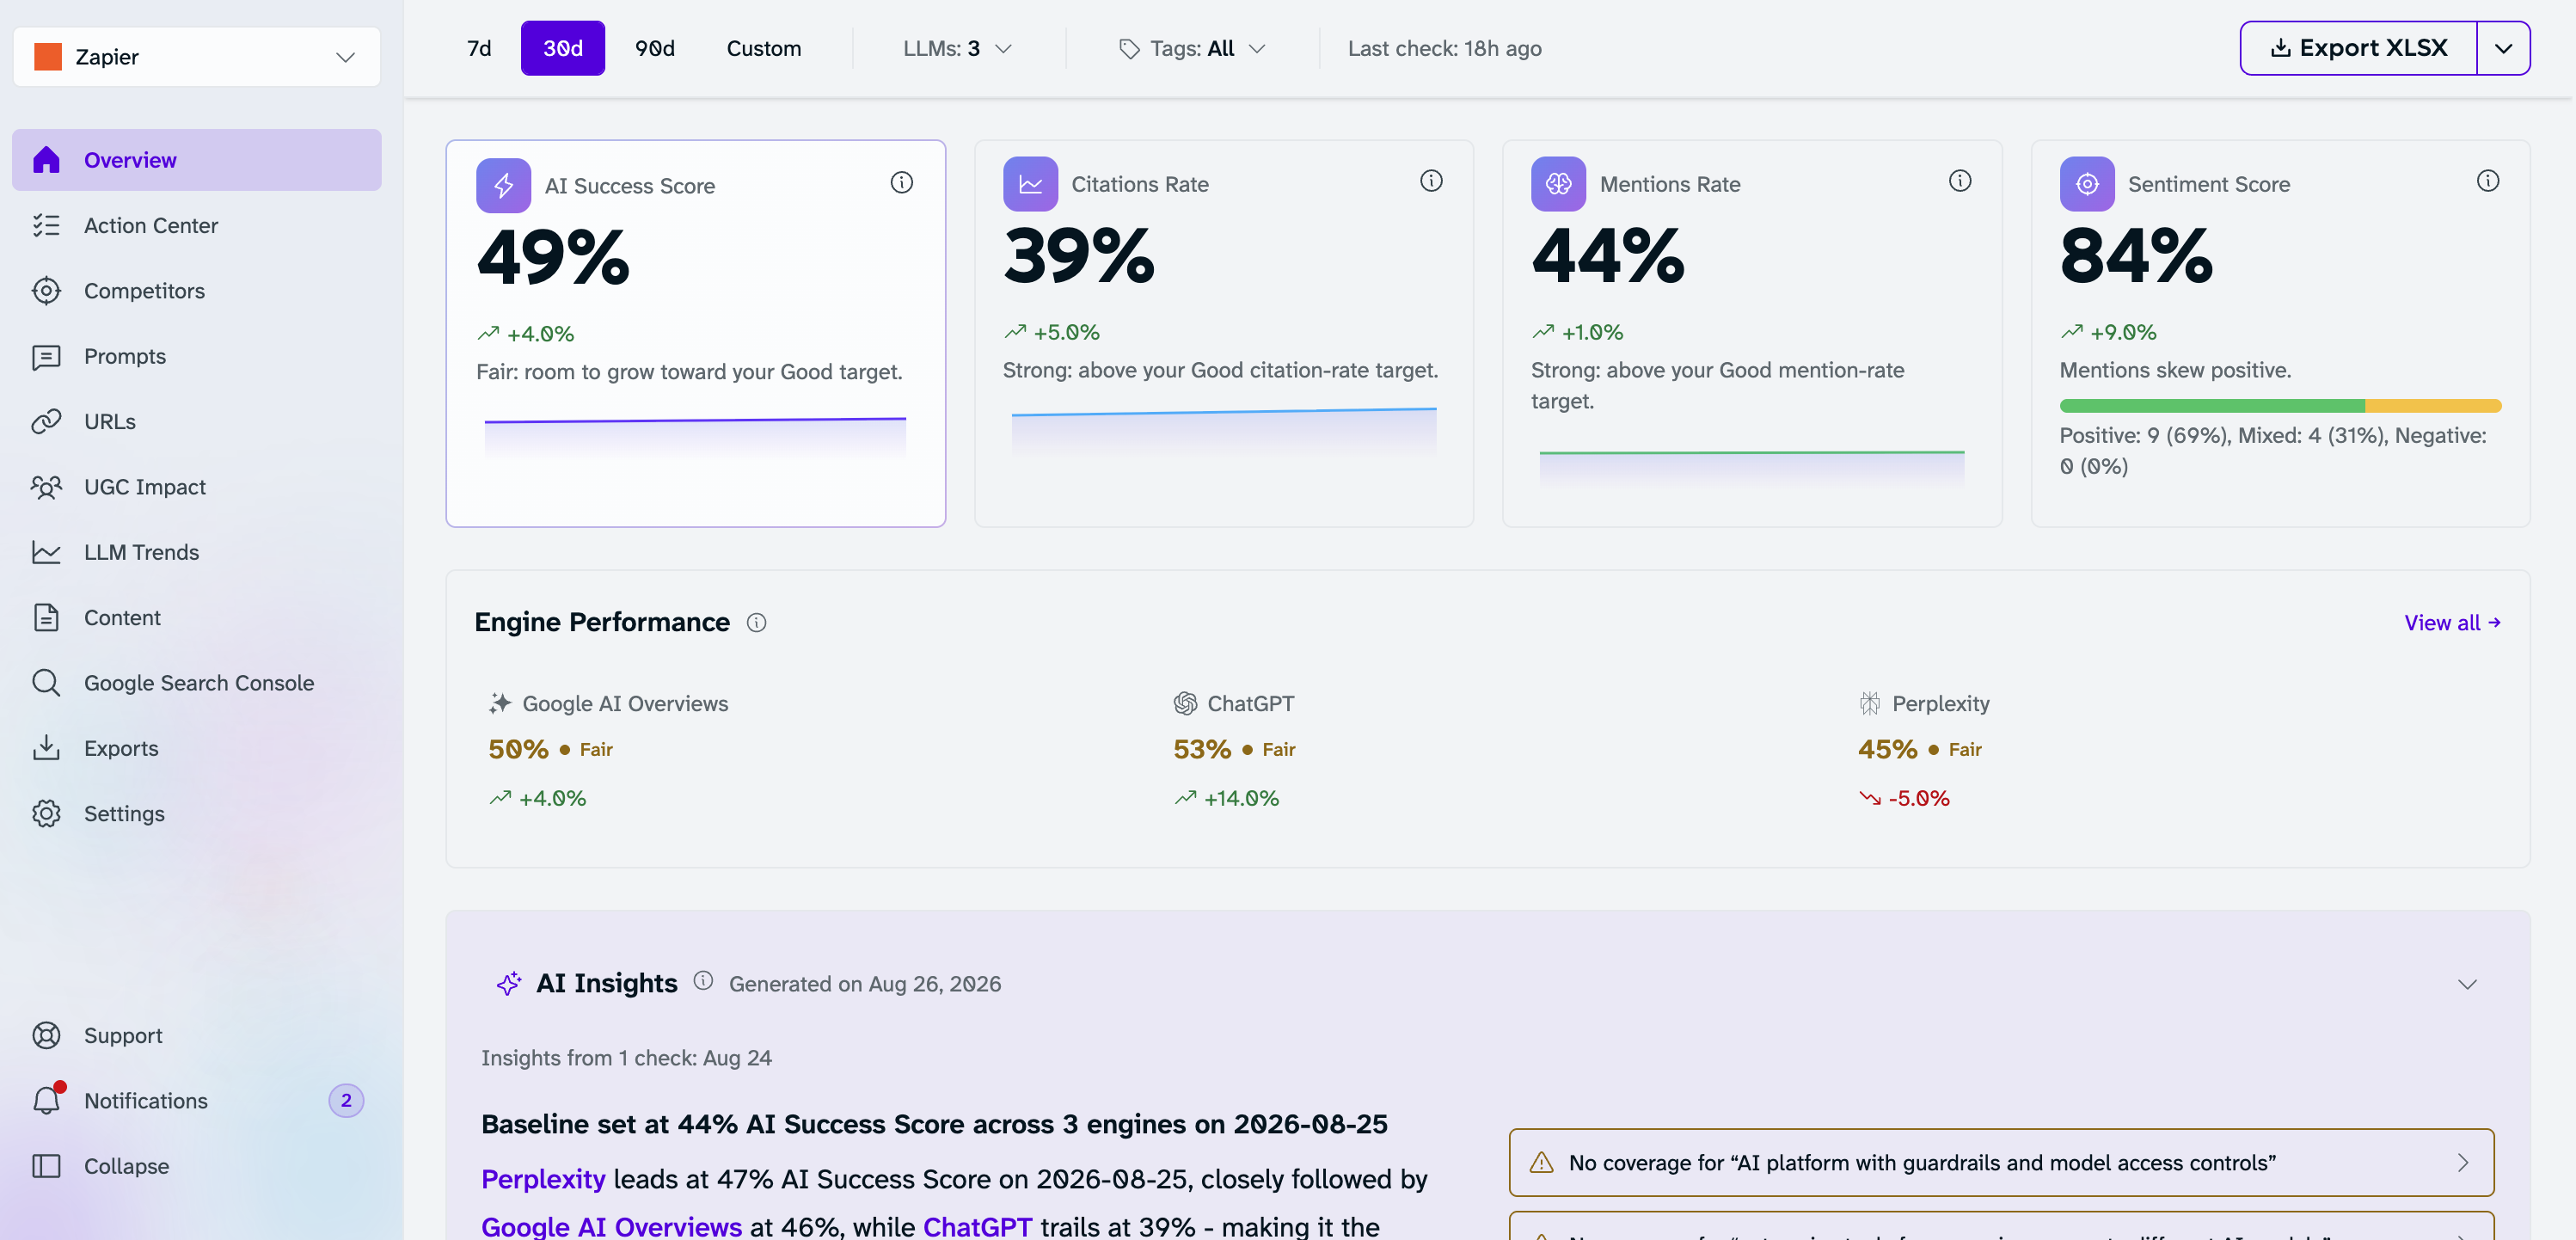
Task: Select the 30d time range
Action: [x=563, y=48]
